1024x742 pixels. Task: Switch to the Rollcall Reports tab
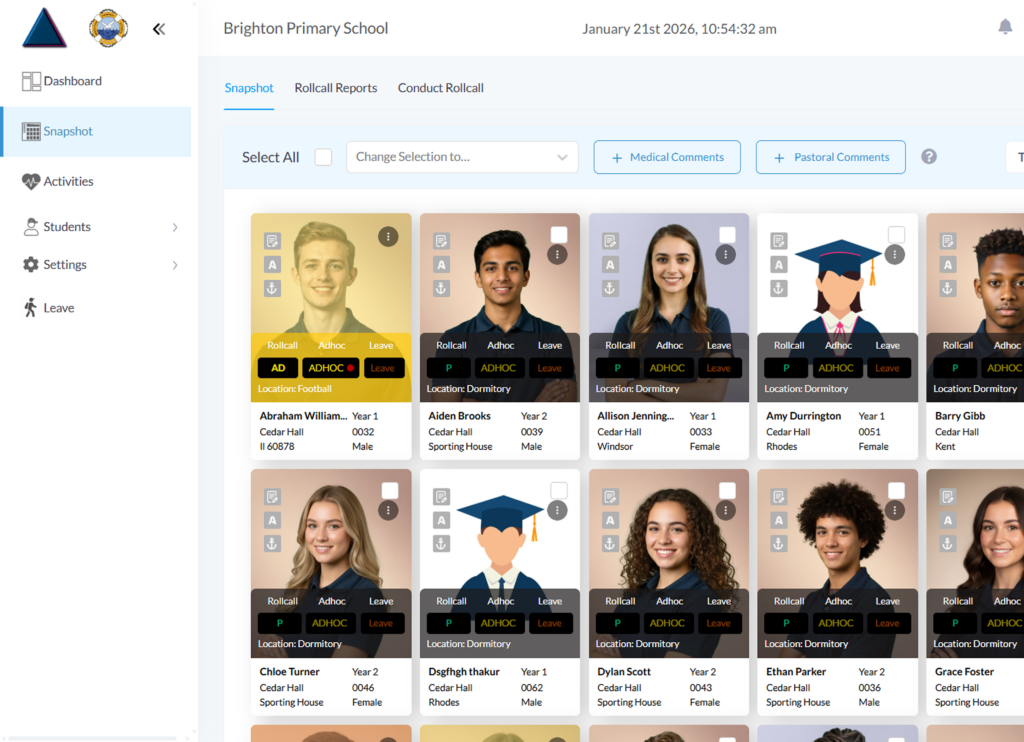[x=336, y=88]
